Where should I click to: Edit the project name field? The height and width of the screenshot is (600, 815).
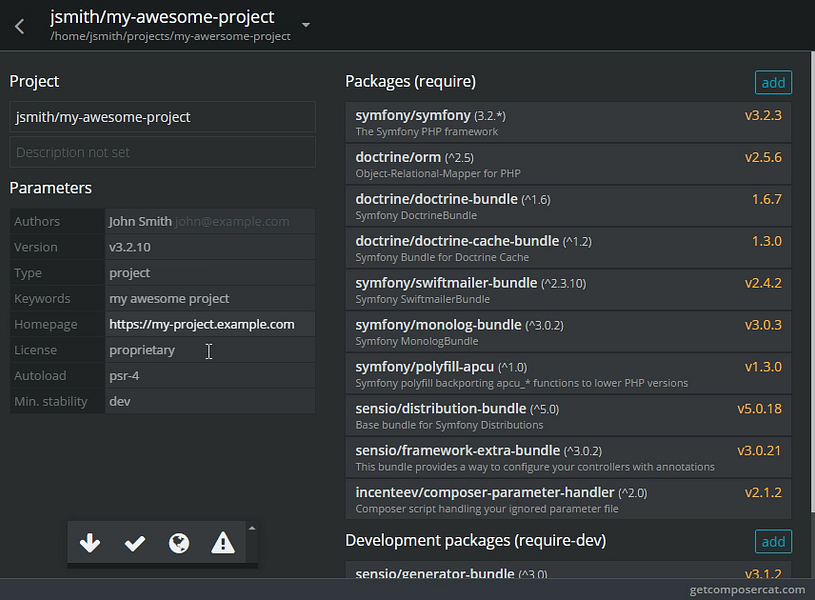click(x=163, y=117)
